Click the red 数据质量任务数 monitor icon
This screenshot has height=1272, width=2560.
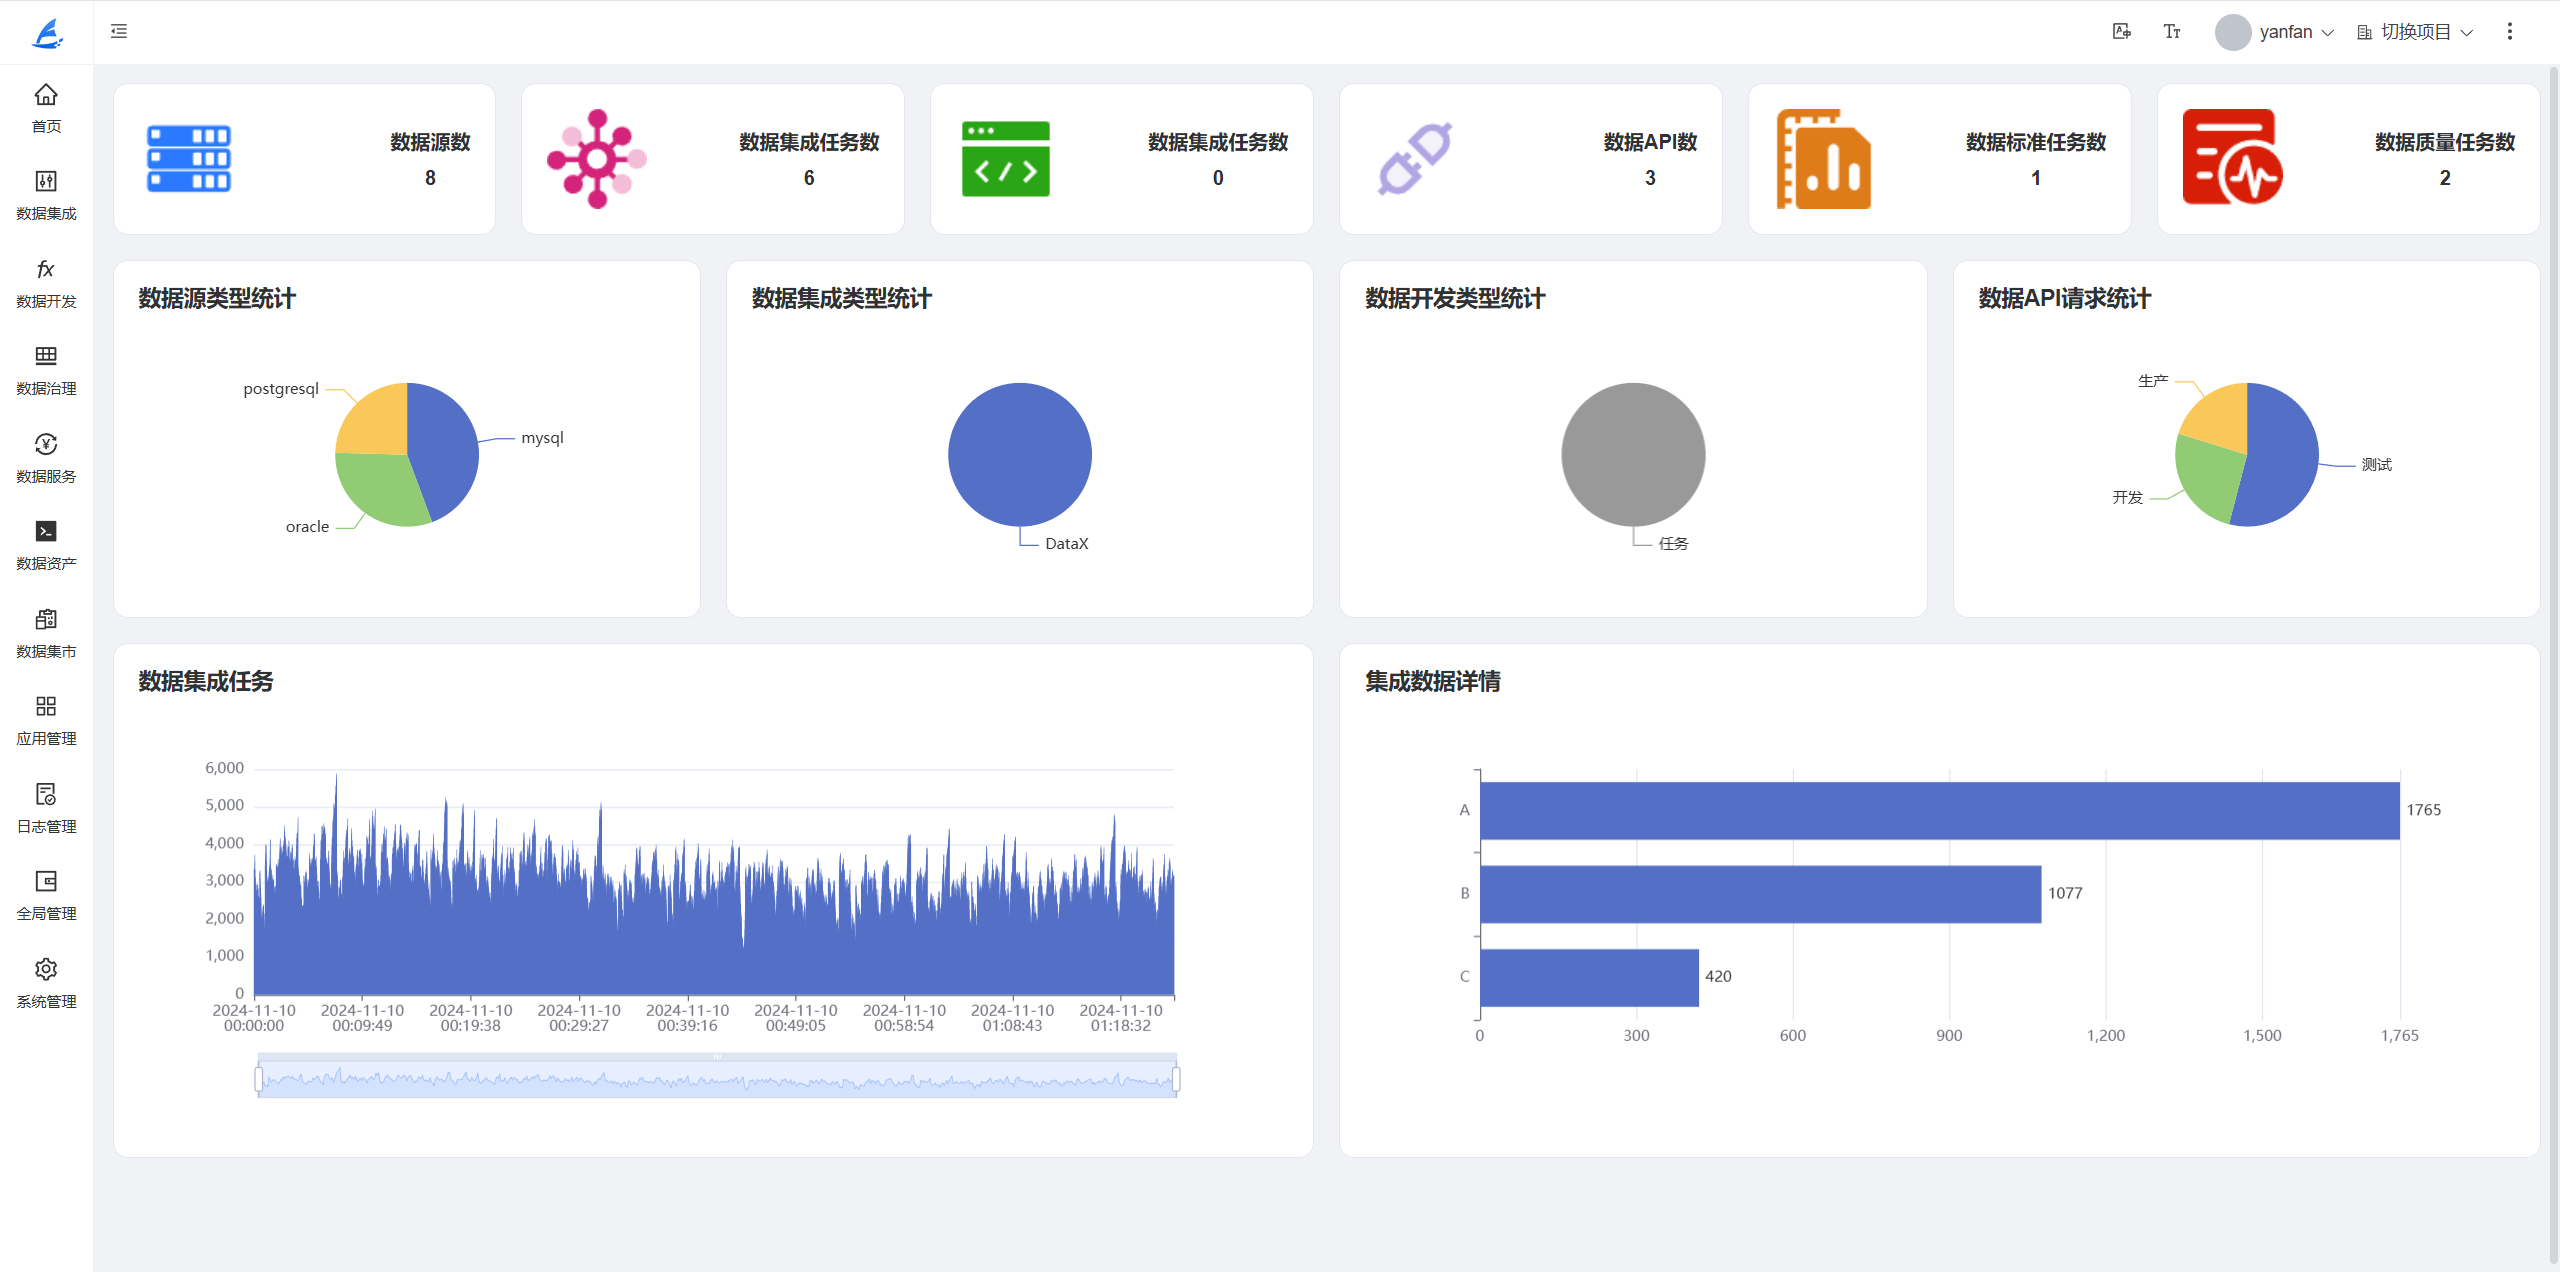pos(2231,158)
